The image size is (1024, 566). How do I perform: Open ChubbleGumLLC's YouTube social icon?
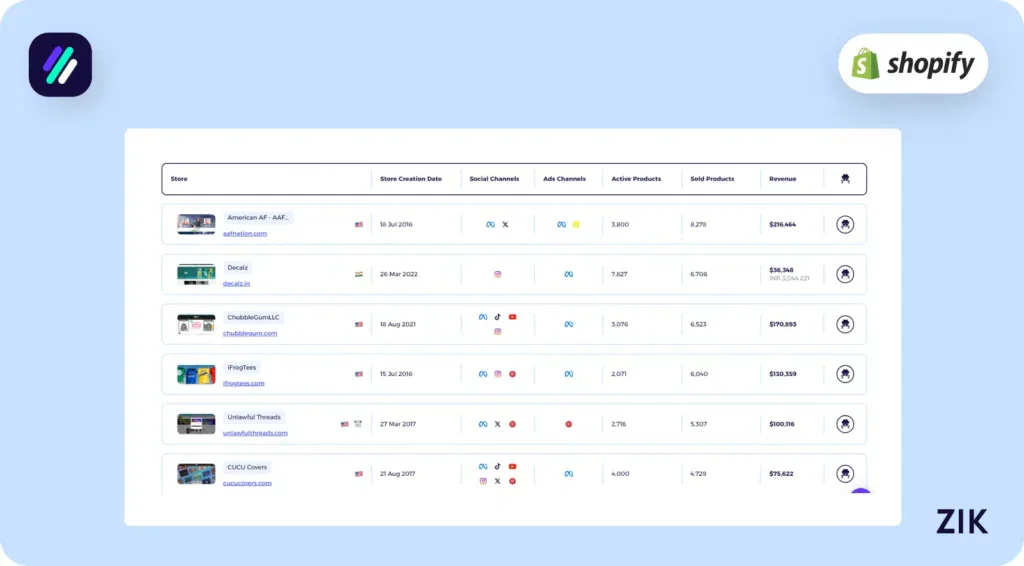pos(513,317)
